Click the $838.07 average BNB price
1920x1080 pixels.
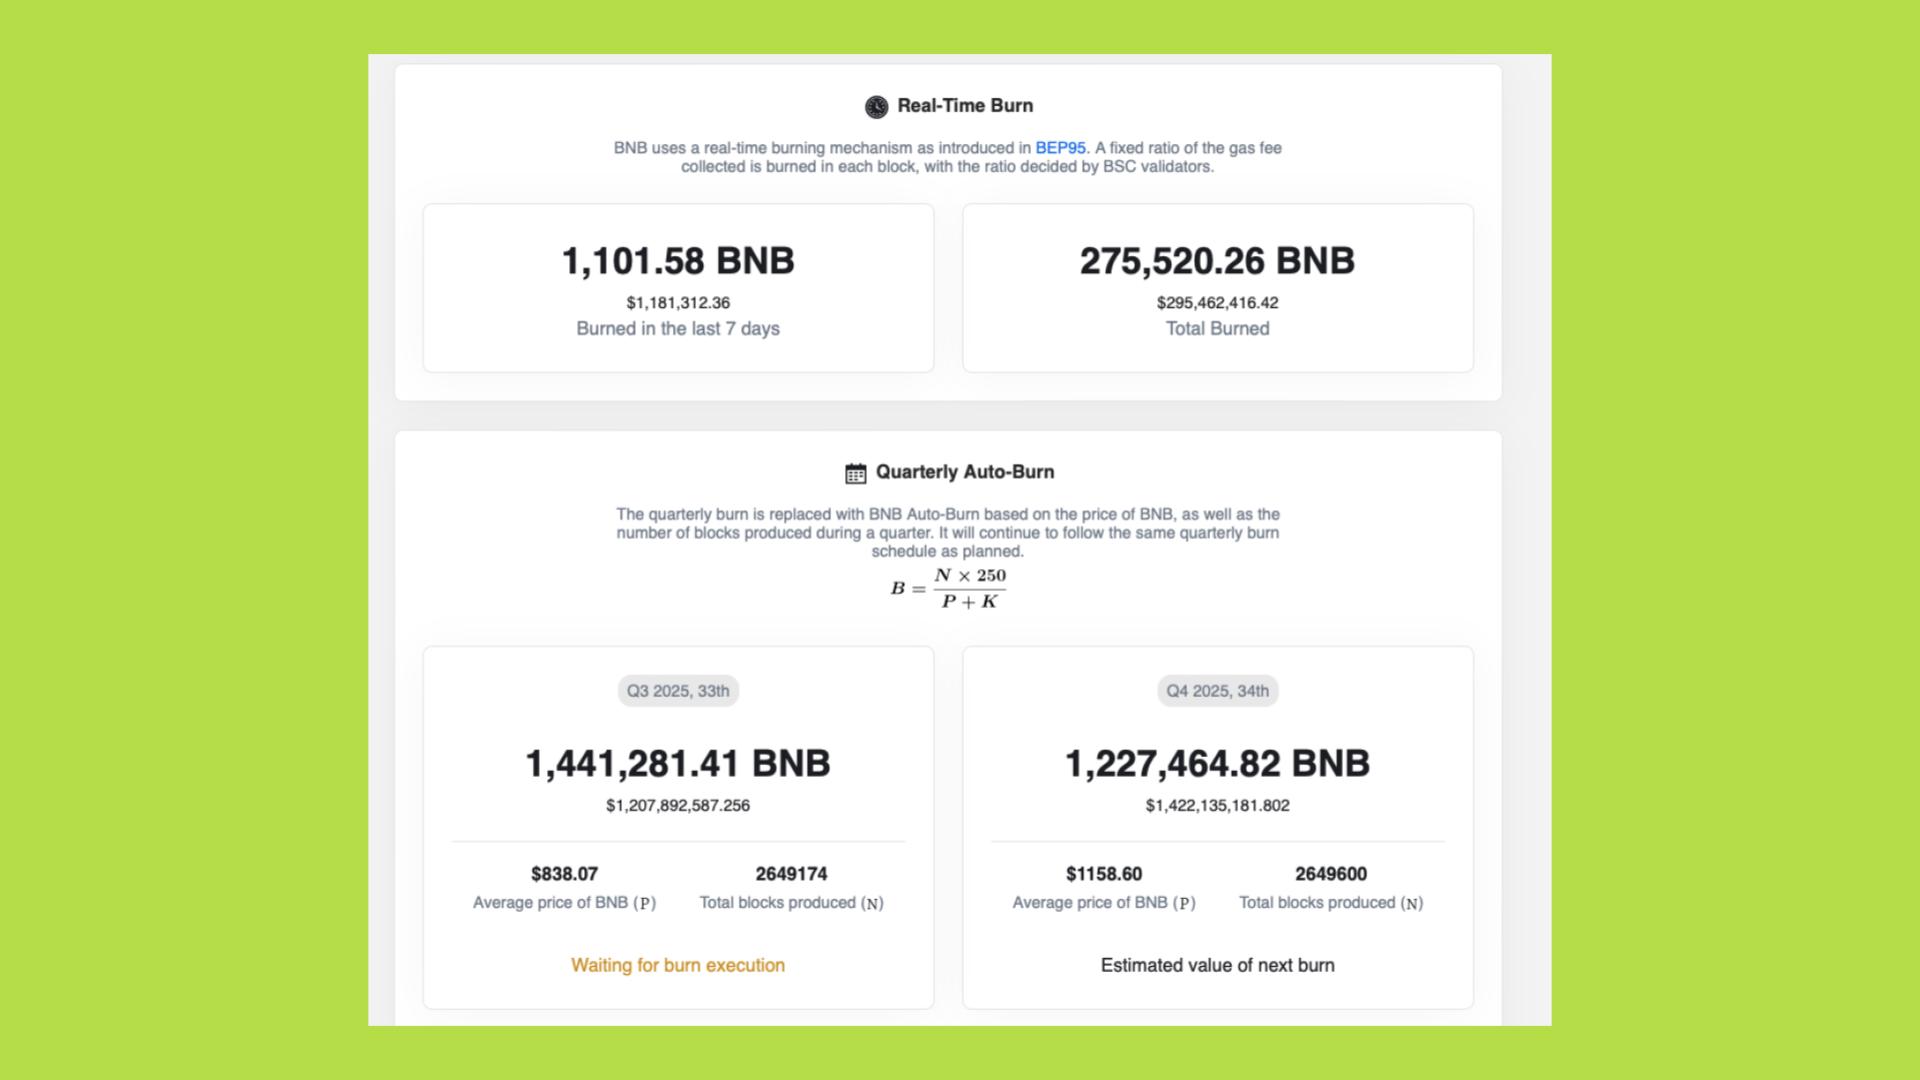564,874
